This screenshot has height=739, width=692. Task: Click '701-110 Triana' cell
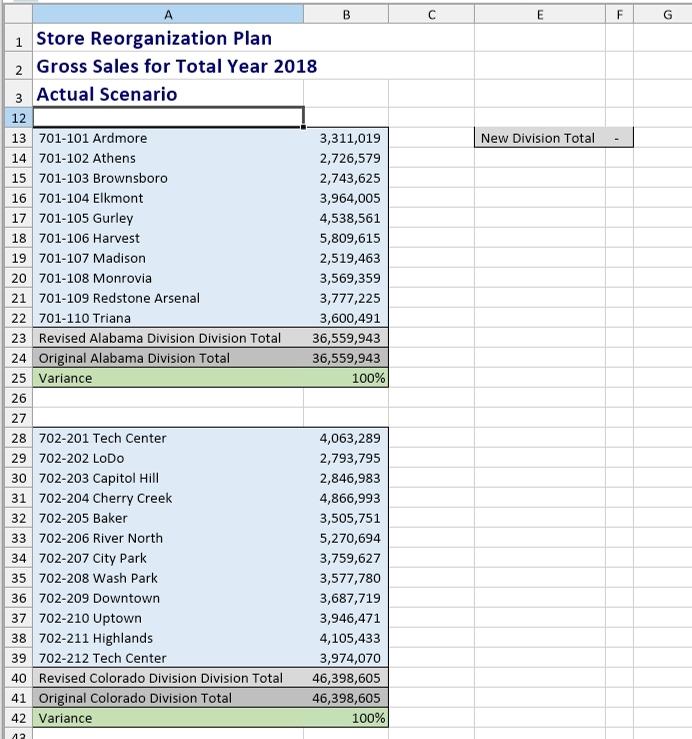click(x=168, y=318)
